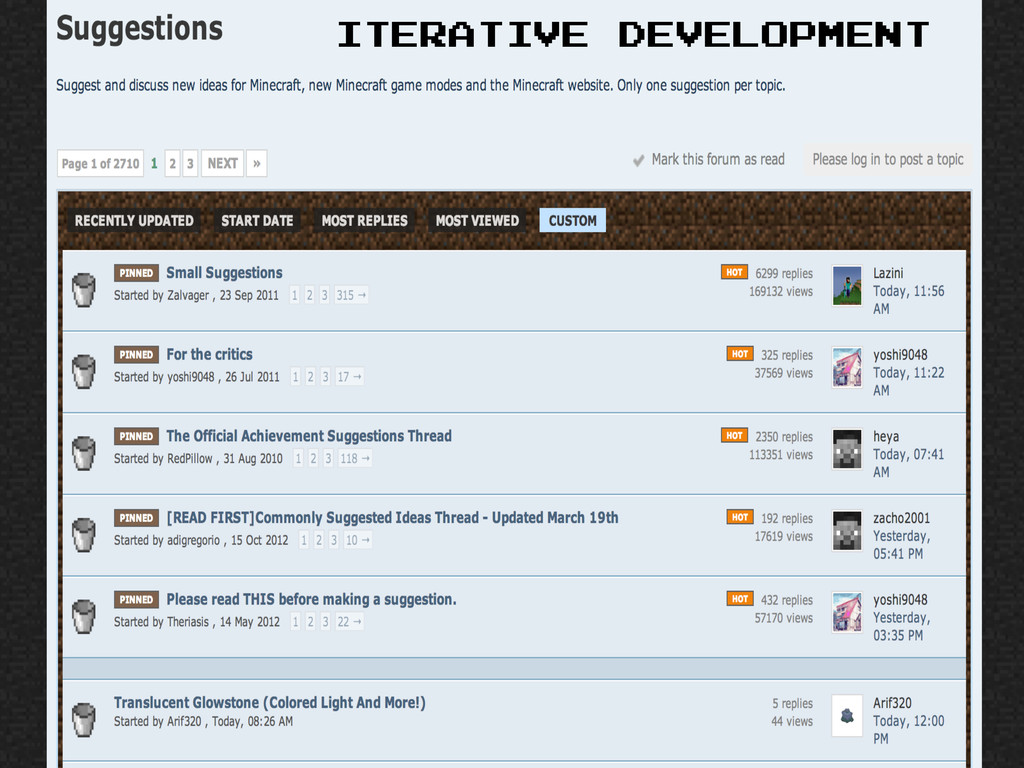Click PINNED badge on Small Suggestions
1024x768 pixels.
click(x=136, y=273)
